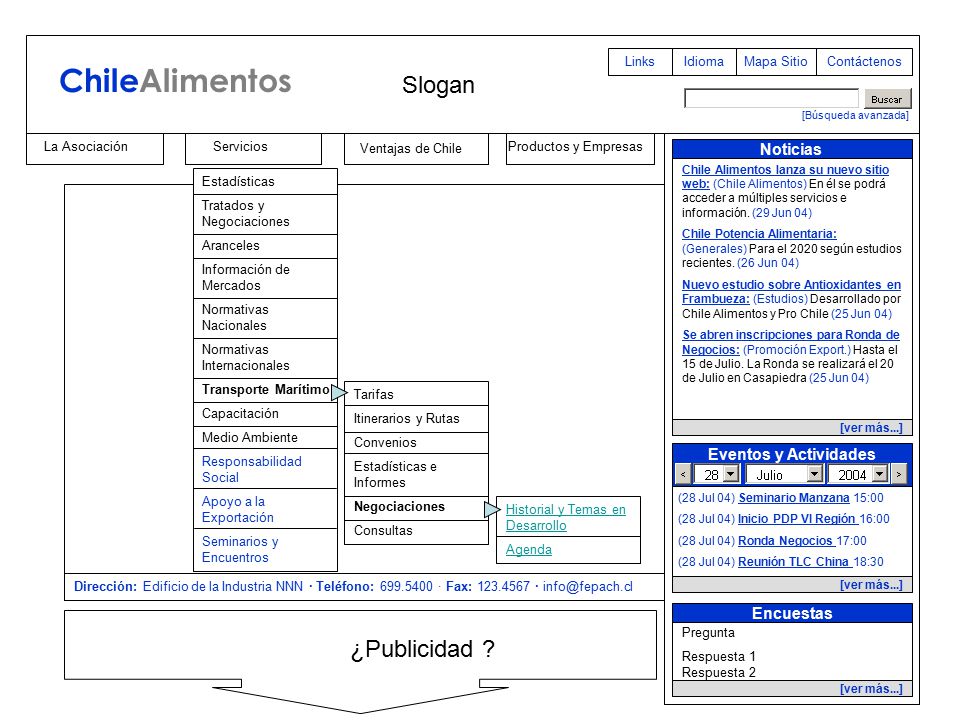Screen dimensions: 960x720
Task: Open news Se abren inscripciones para Ronda de Negocios
Action: (790, 342)
